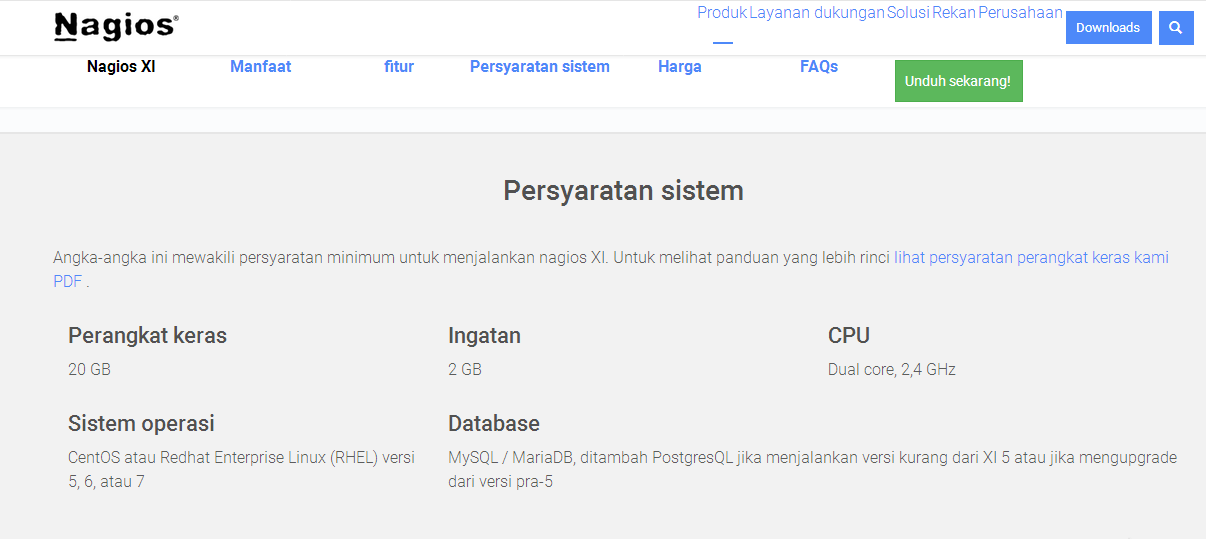Select the Persyaratan sistem tab

(540, 67)
